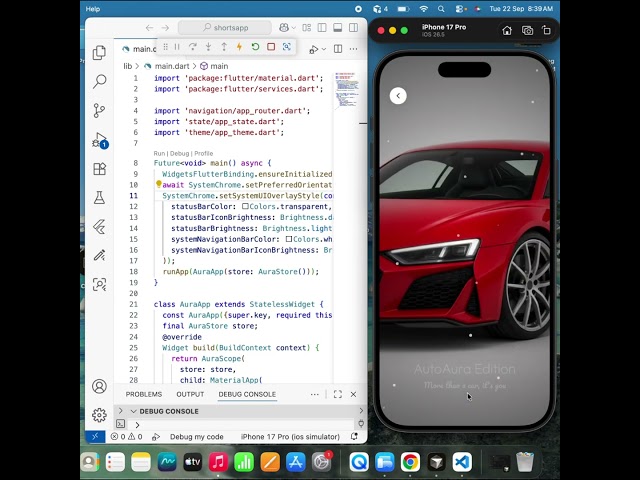Open the panel More Actions ellipsis
This screenshot has width=640, height=480.
click(314, 394)
